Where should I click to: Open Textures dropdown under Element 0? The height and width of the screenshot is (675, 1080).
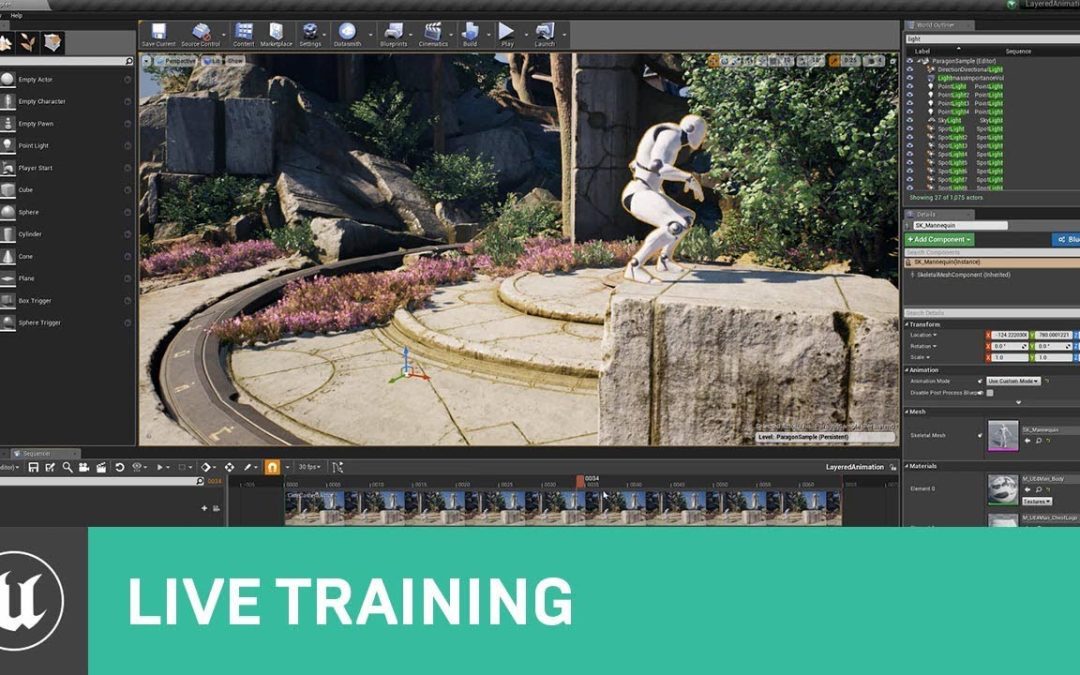pos(1037,501)
